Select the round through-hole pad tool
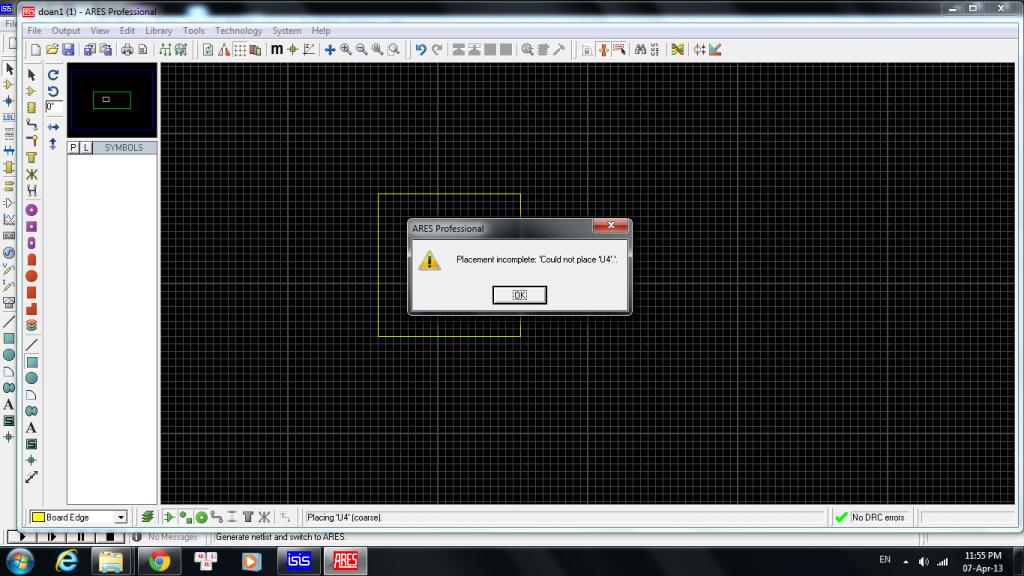Viewport: 1024px width, 576px height. (31, 210)
